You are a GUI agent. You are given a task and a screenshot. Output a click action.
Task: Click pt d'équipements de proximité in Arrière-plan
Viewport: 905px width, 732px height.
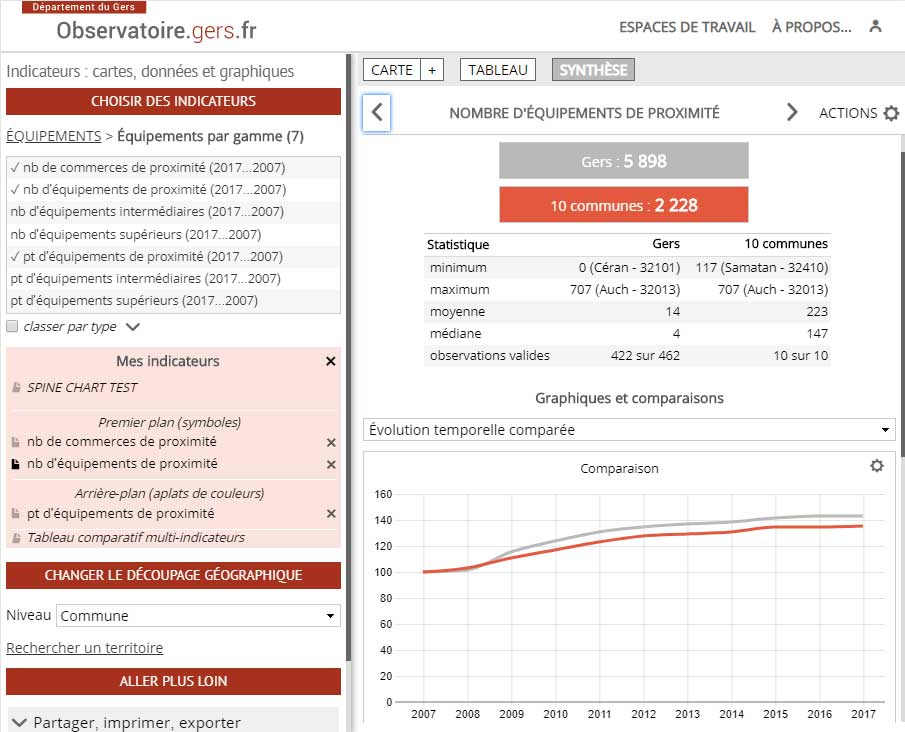121,513
